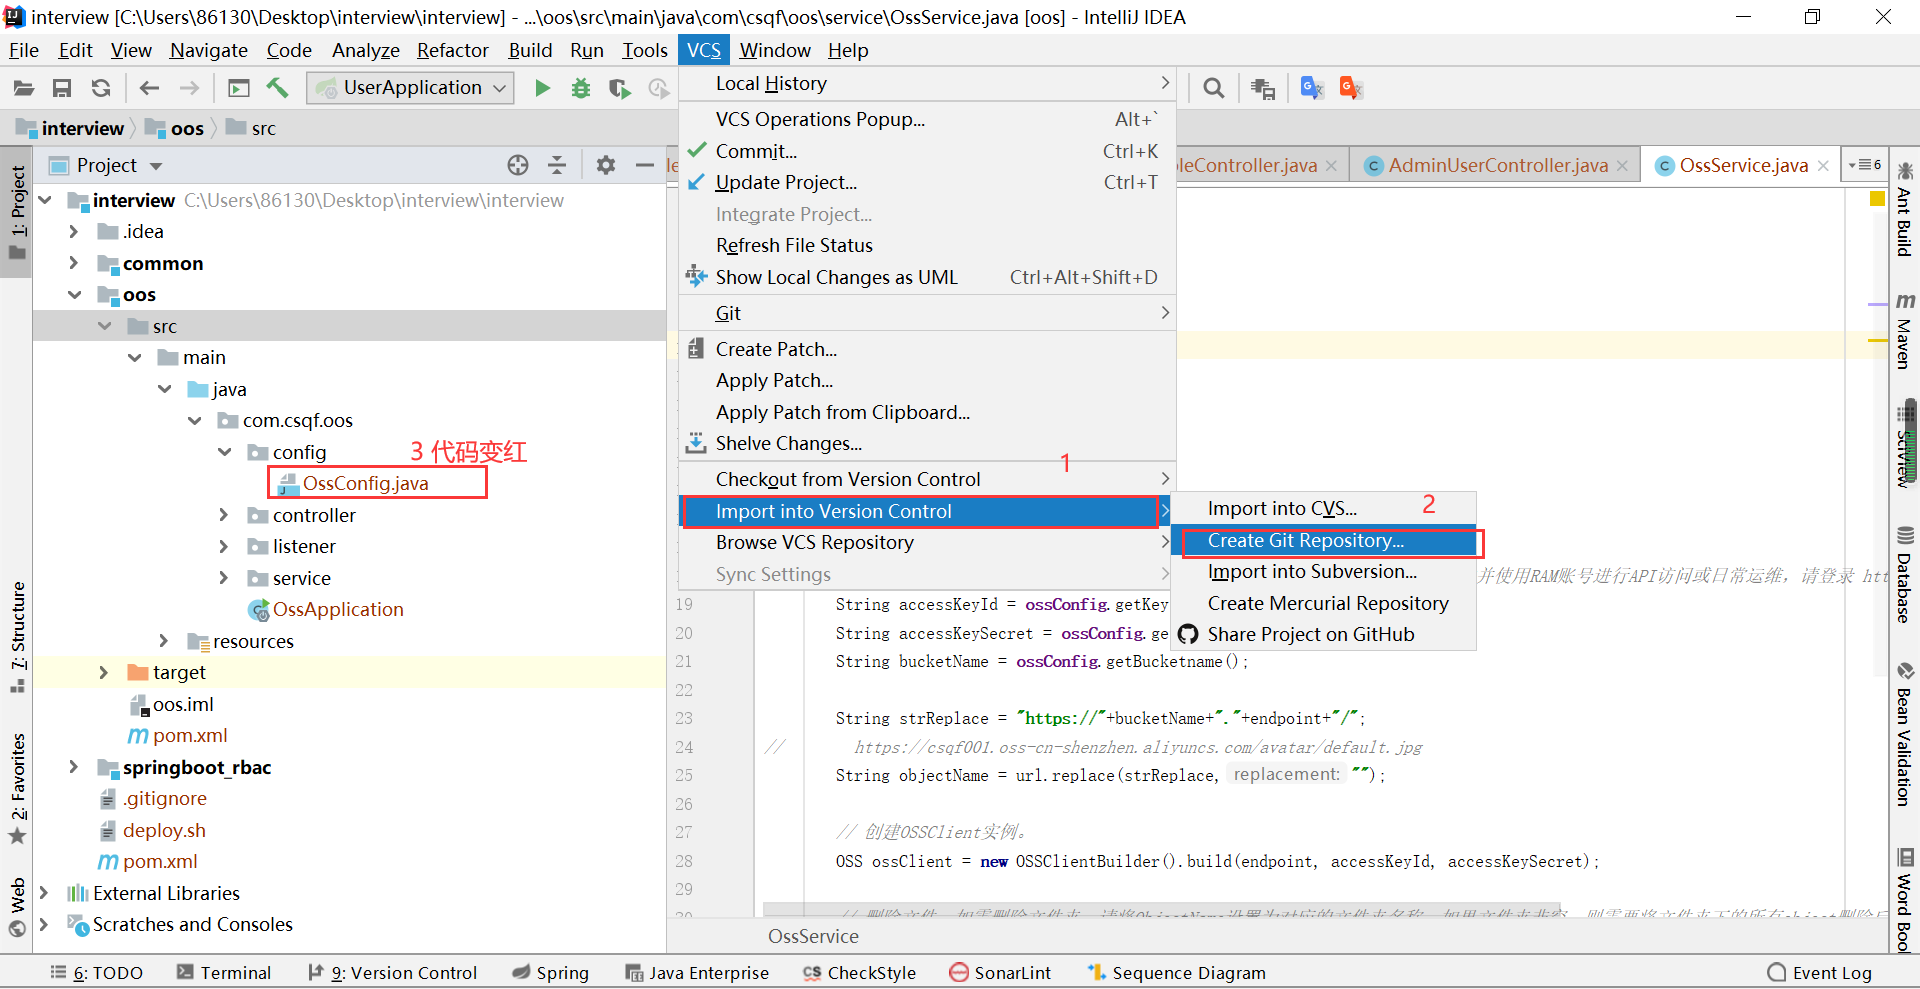The width and height of the screenshot is (1920, 989).
Task: Open the Favorites side tab
Action: [x=17, y=789]
